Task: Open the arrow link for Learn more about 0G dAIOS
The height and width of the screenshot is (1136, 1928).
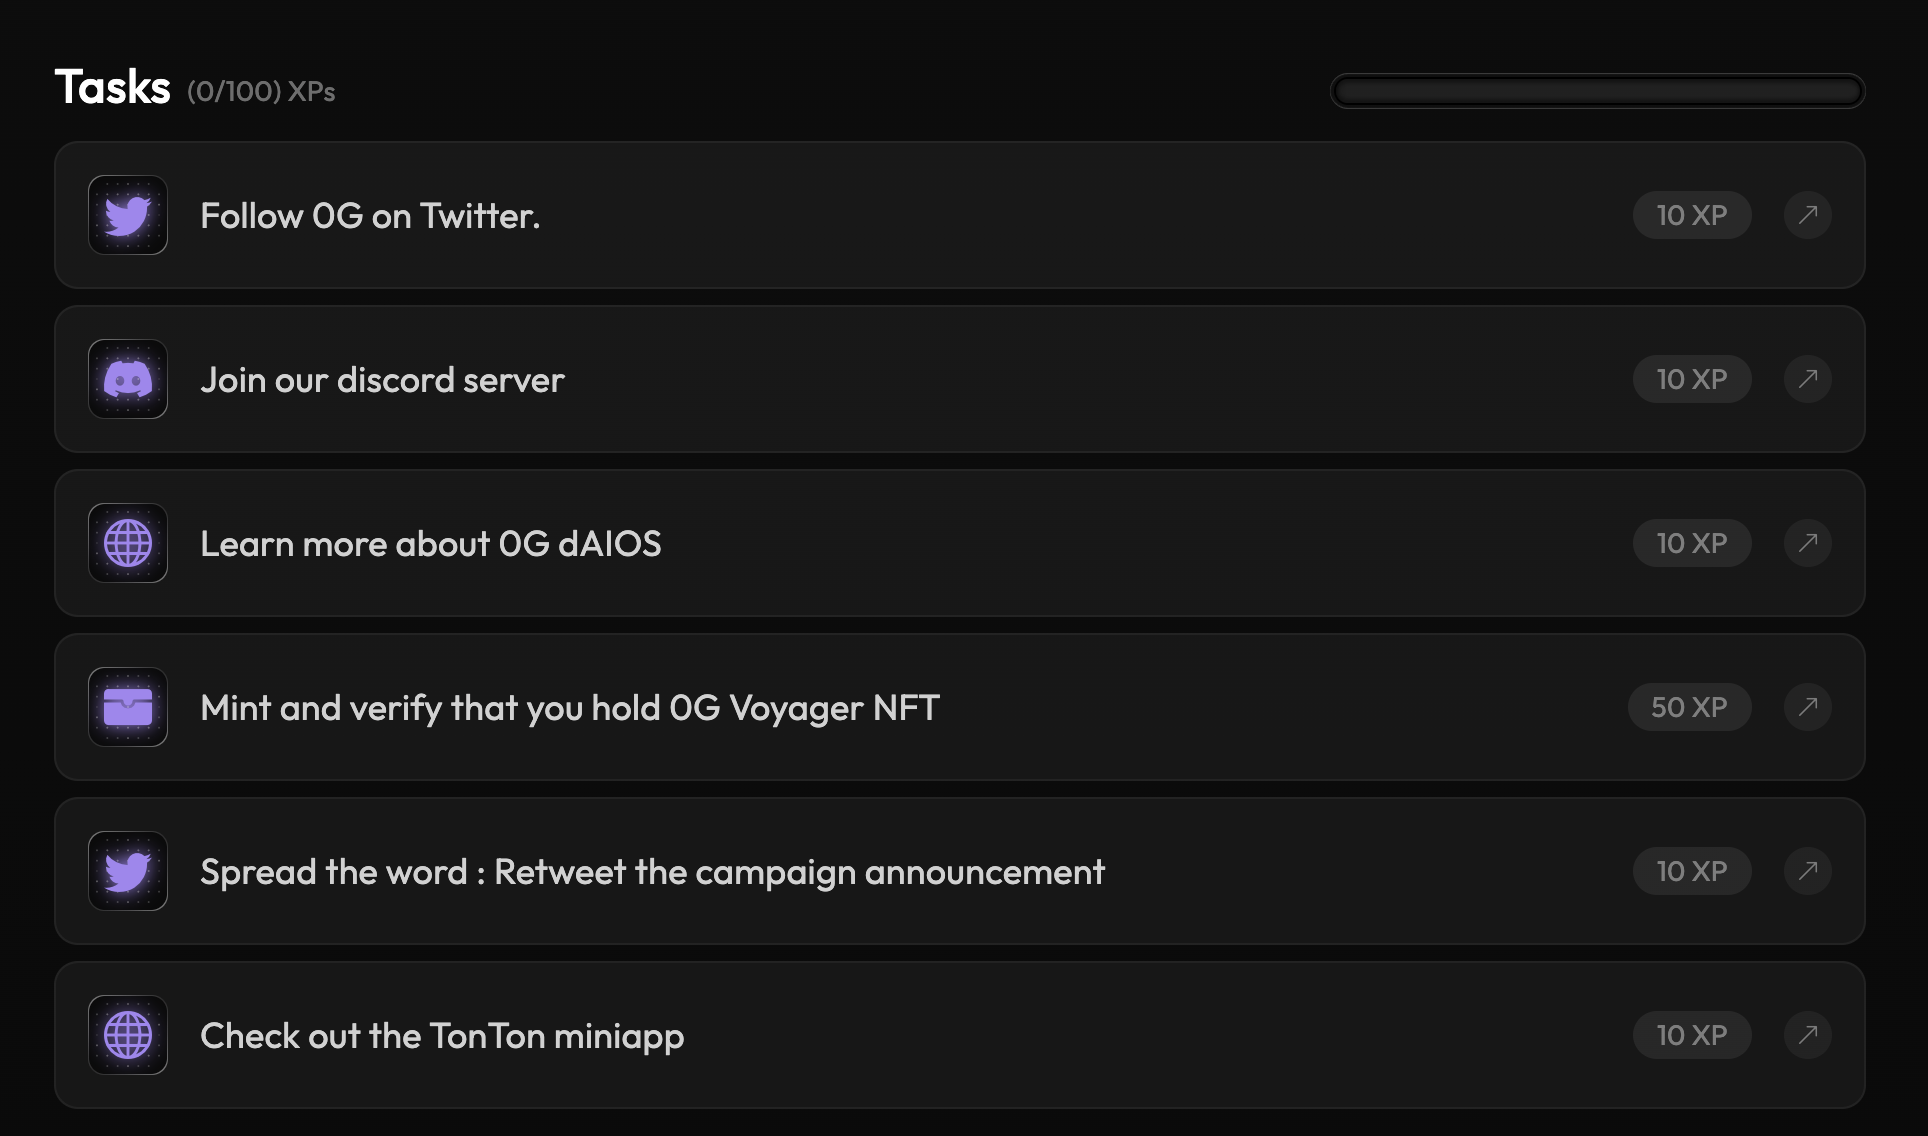Action: point(1807,543)
